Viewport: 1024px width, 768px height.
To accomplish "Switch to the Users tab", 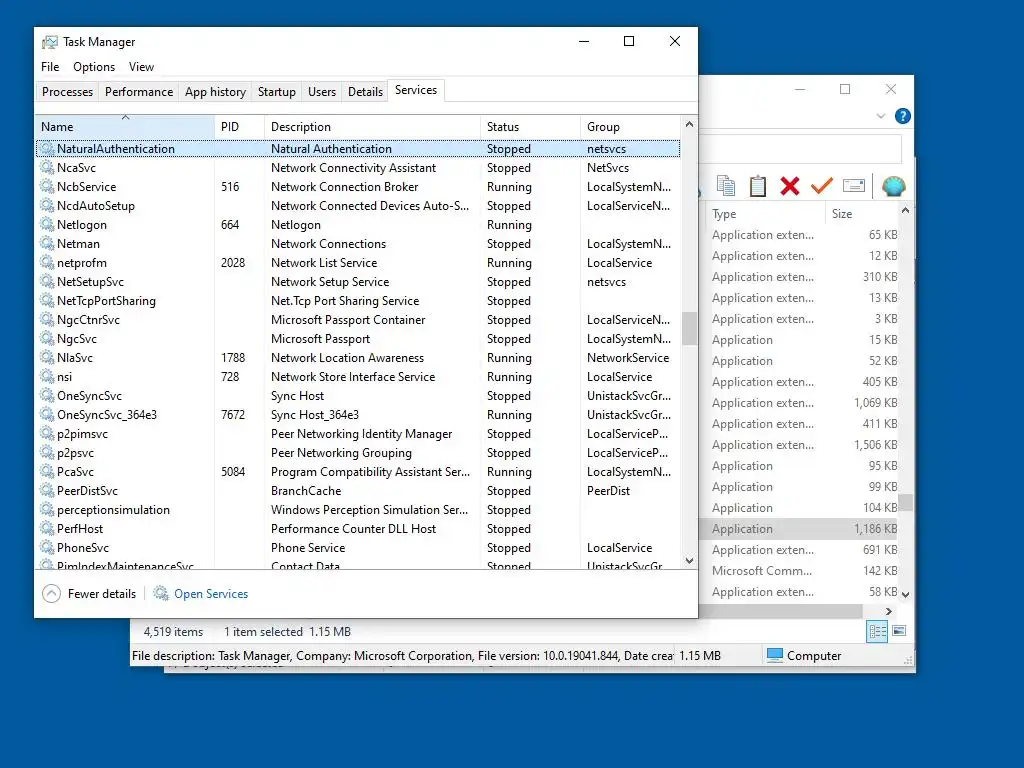I will [x=322, y=91].
